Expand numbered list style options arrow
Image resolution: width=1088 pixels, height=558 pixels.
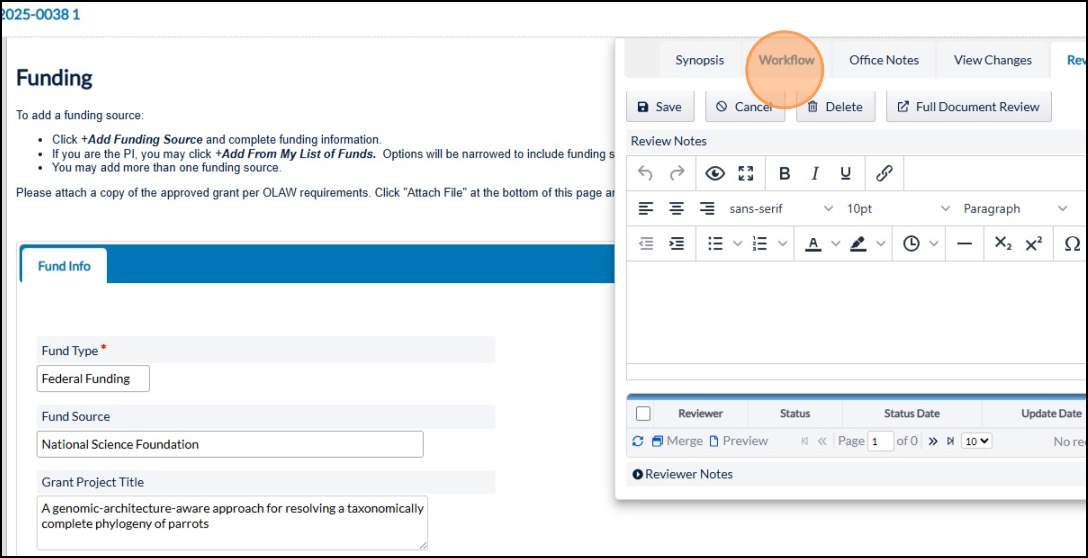click(x=783, y=244)
